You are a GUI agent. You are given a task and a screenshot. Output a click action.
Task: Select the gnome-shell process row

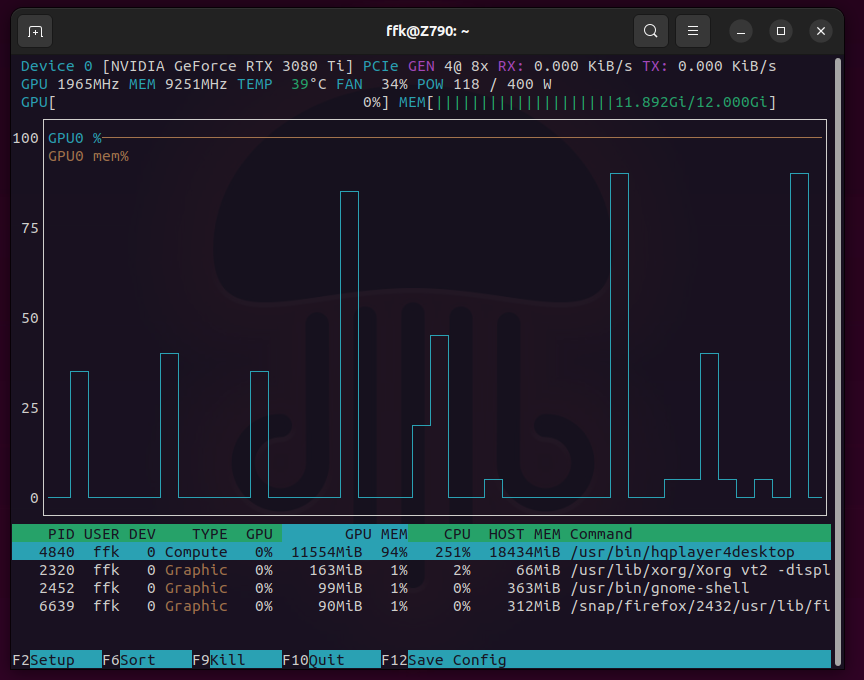pos(420,588)
